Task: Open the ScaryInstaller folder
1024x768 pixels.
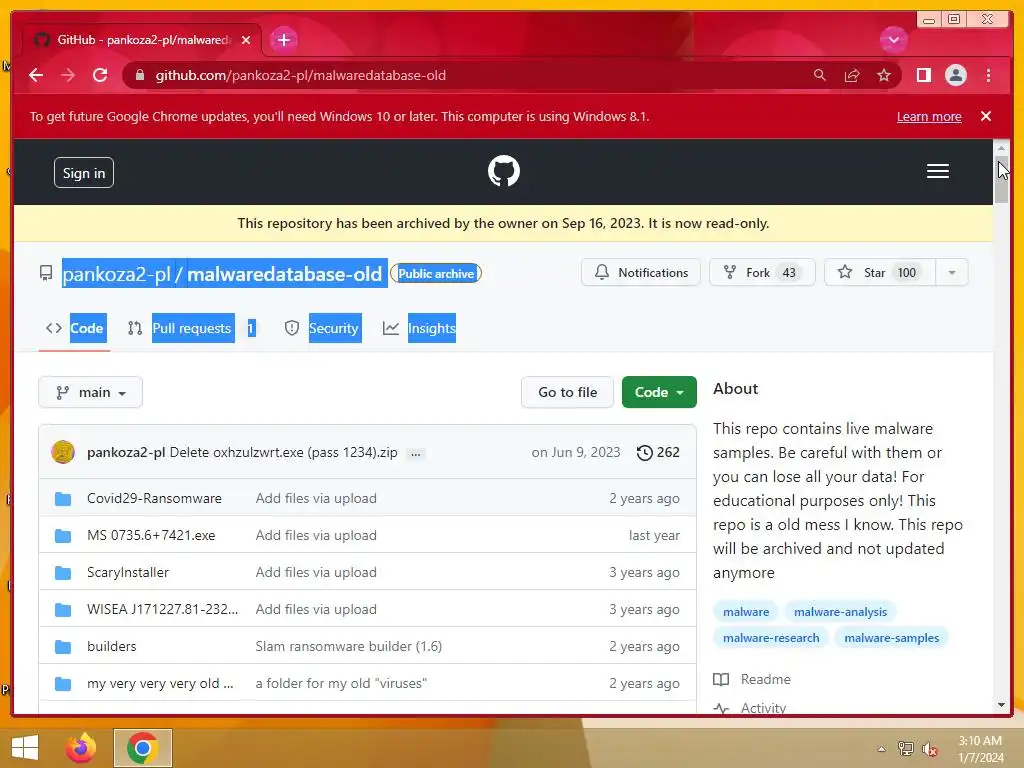Action: 128,572
